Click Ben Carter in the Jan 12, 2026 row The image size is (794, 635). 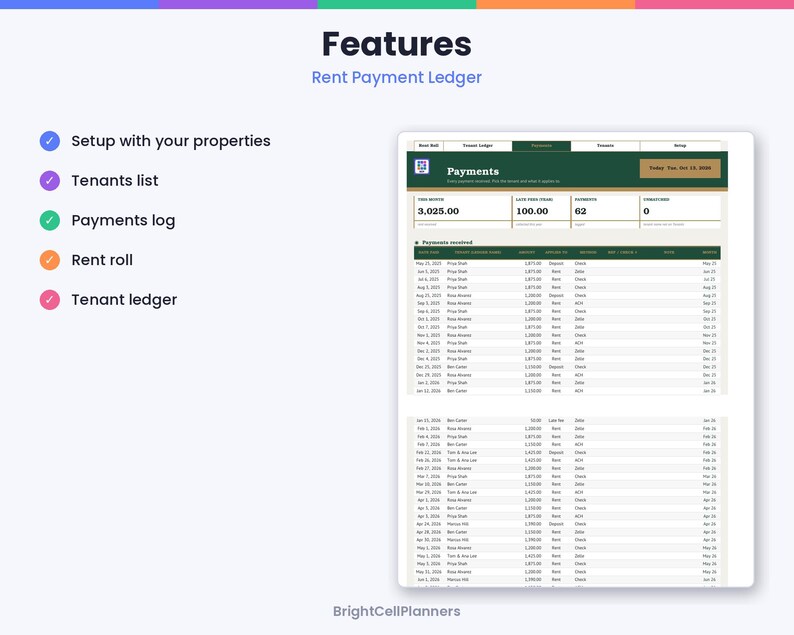tap(457, 391)
